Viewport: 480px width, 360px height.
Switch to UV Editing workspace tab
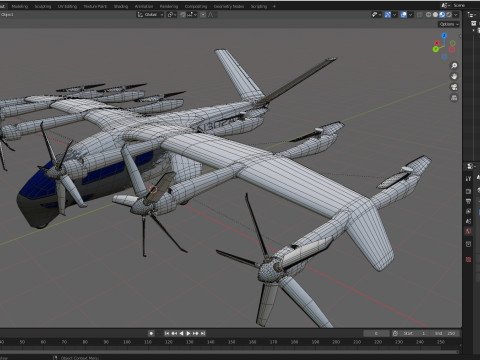click(x=67, y=6)
